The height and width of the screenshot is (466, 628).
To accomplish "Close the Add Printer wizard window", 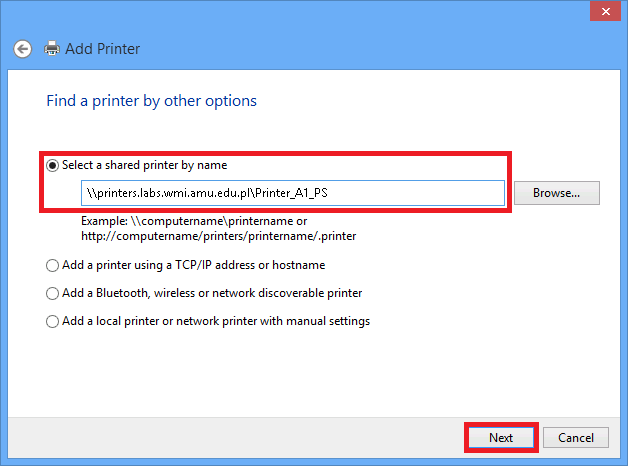I will coord(606,11).
